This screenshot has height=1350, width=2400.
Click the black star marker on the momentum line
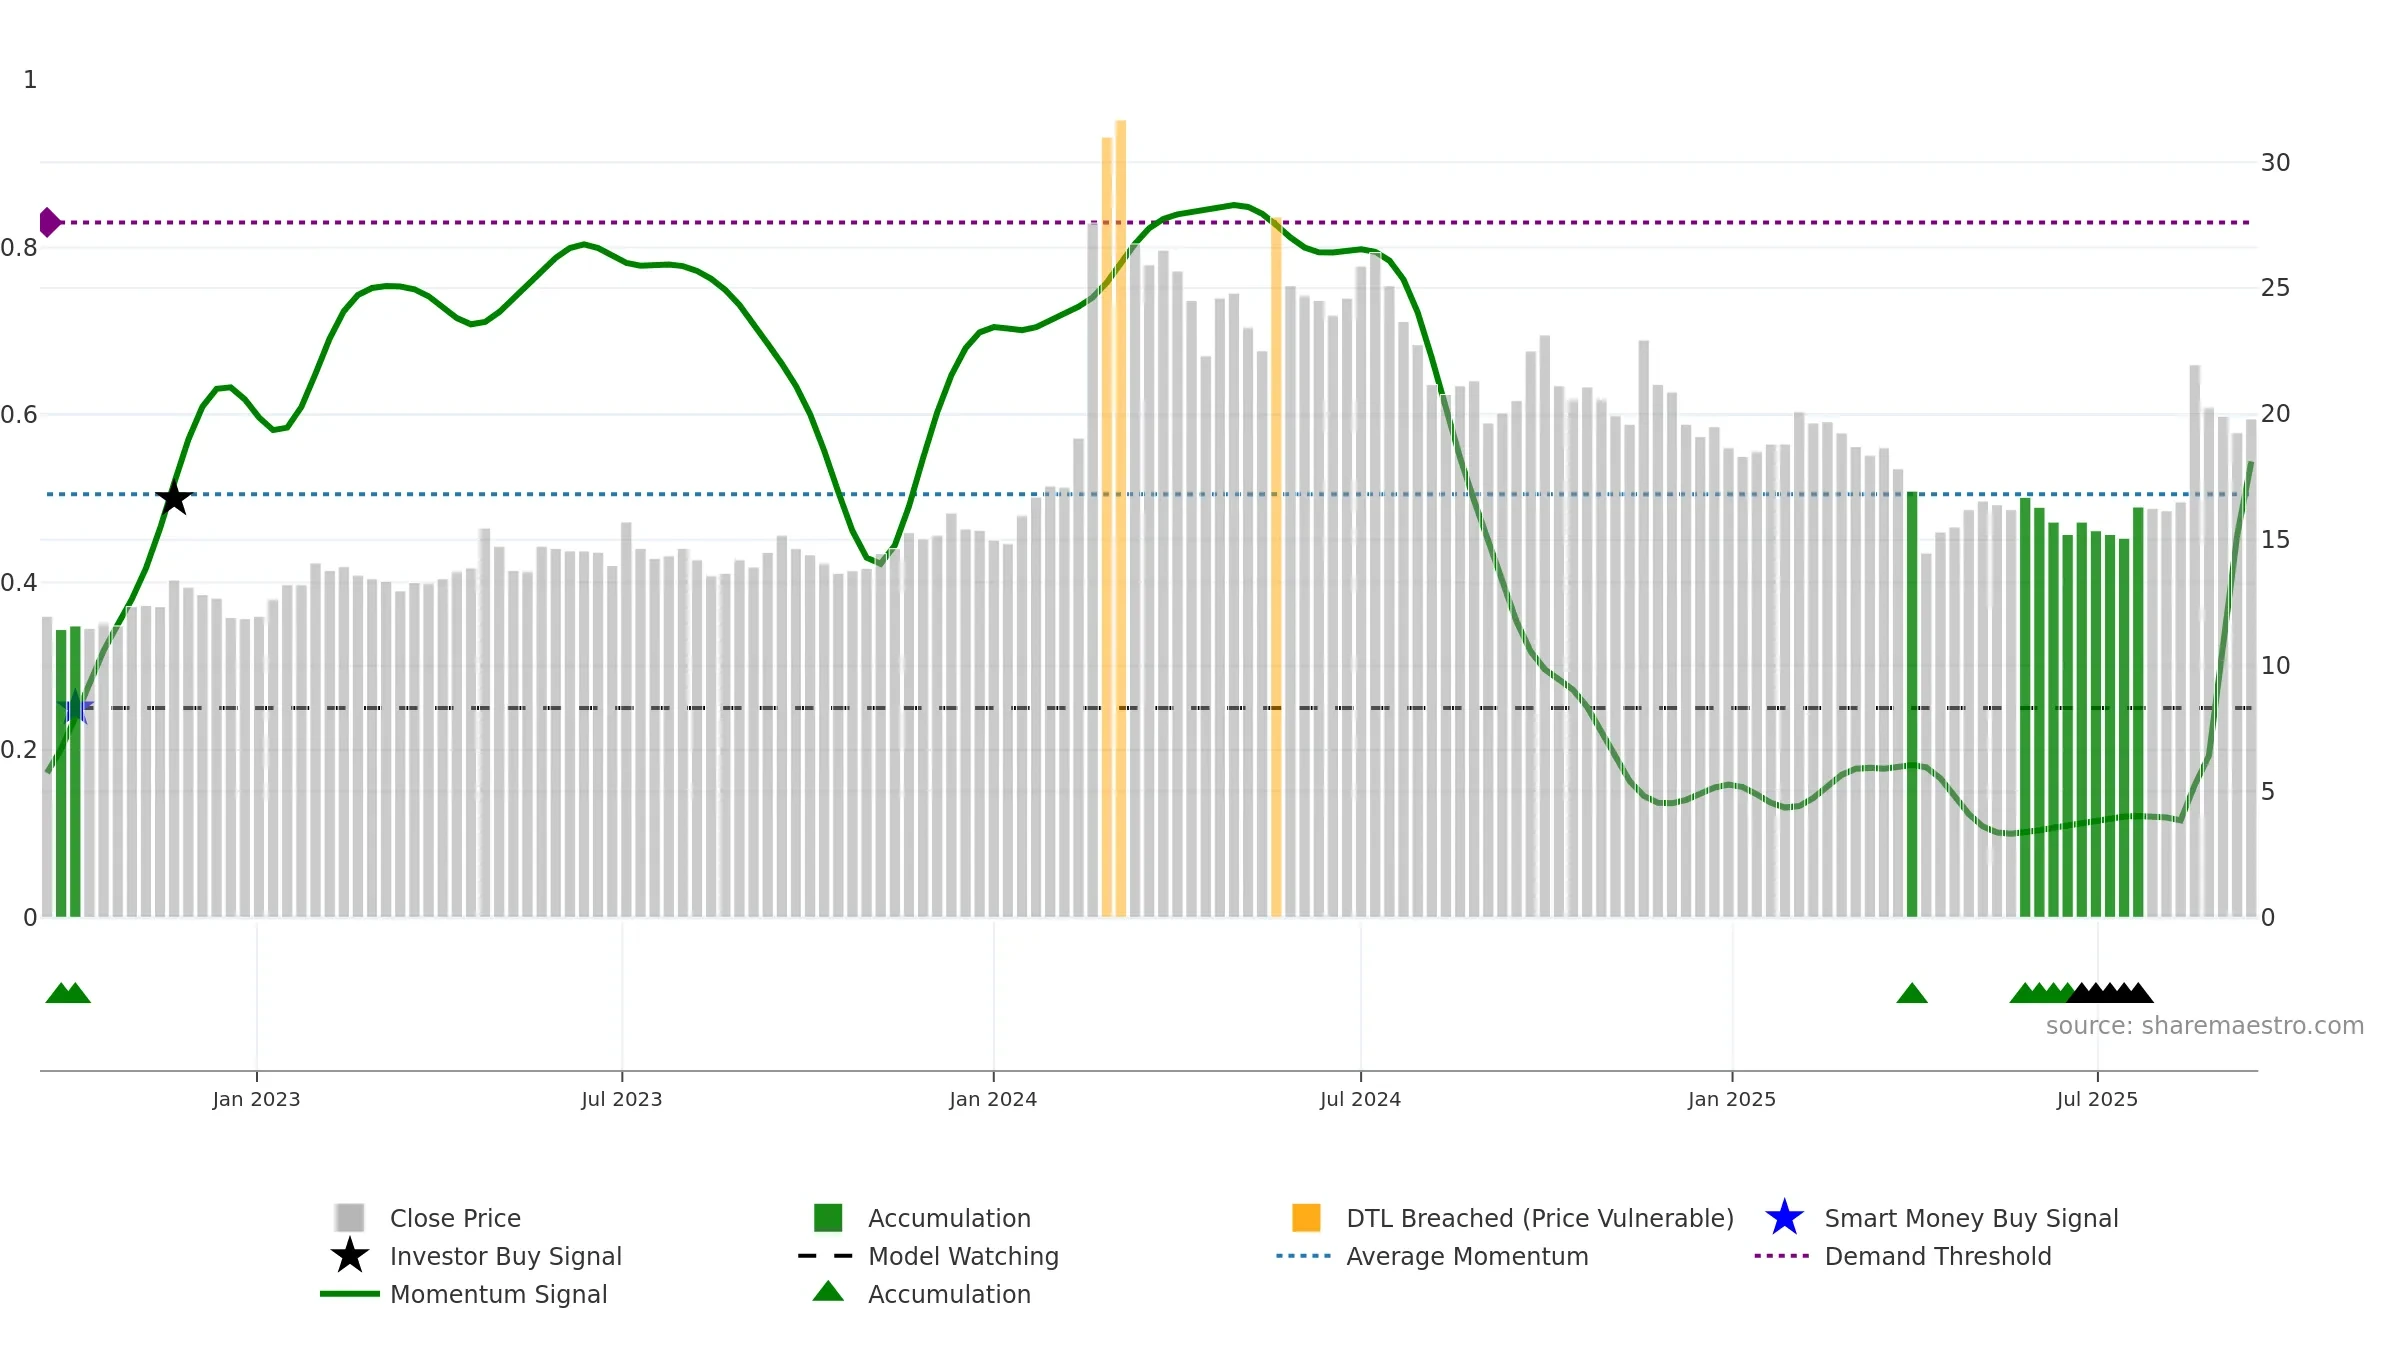tap(174, 497)
